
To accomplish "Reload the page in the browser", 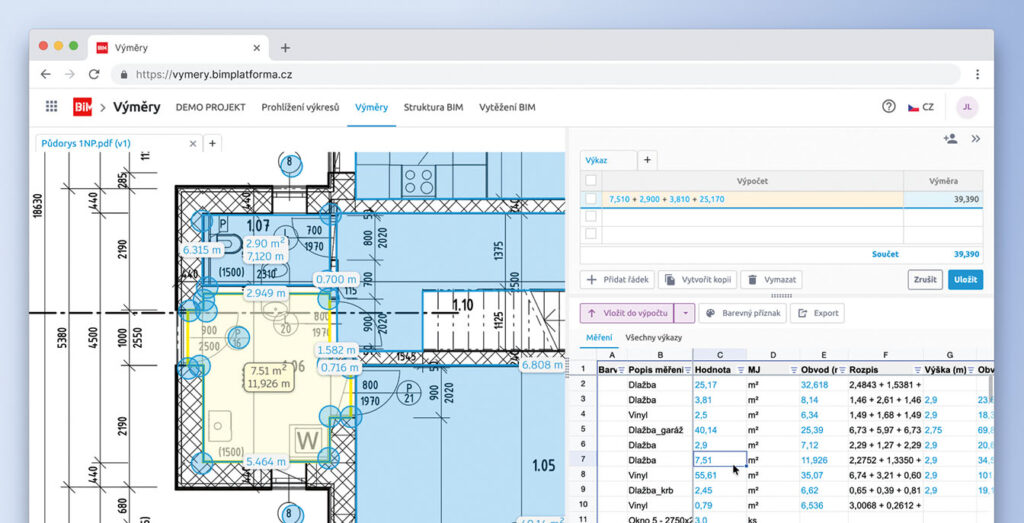I will point(94,74).
